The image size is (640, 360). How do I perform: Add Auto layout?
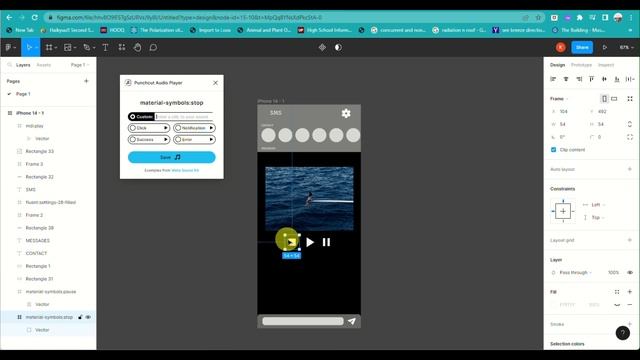(630, 169)
